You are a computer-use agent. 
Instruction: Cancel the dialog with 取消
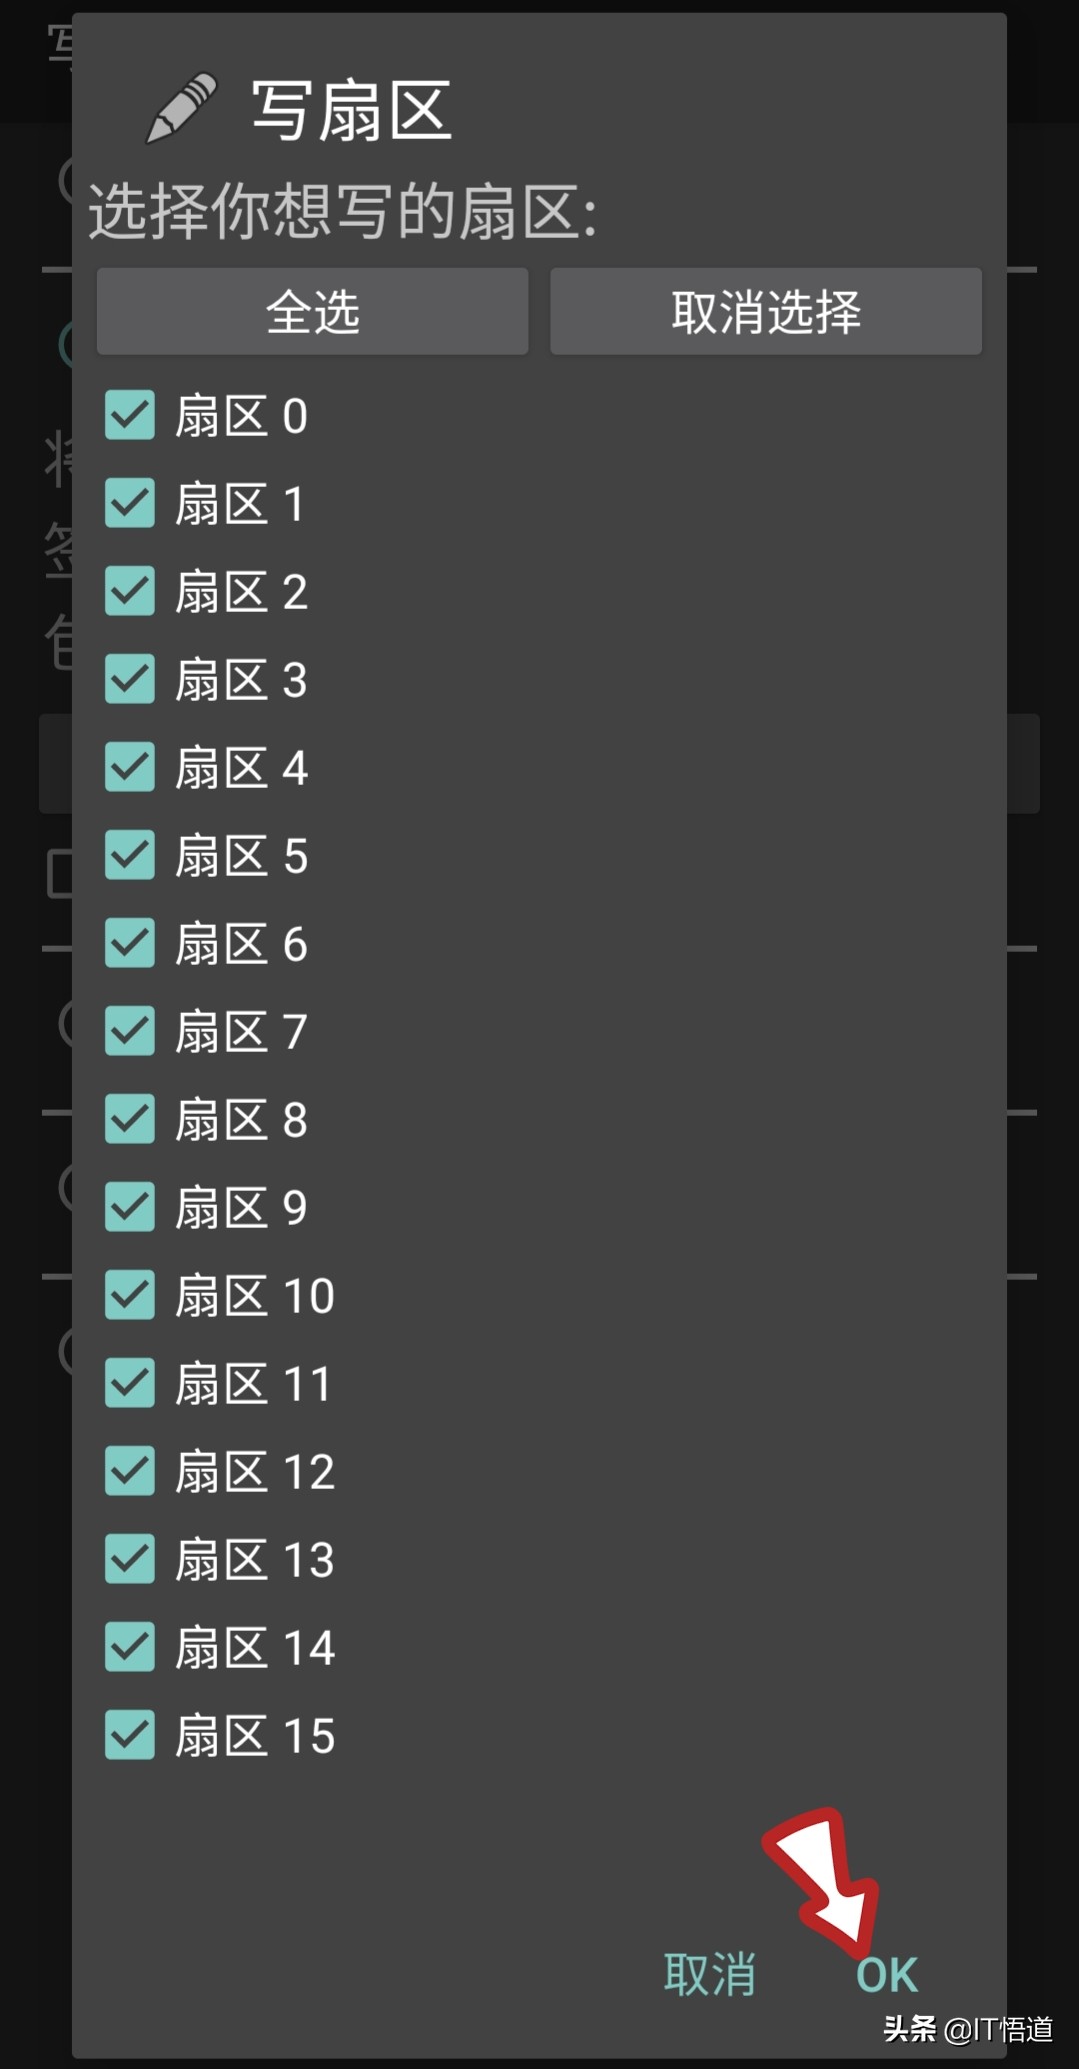click(710, 1975)
